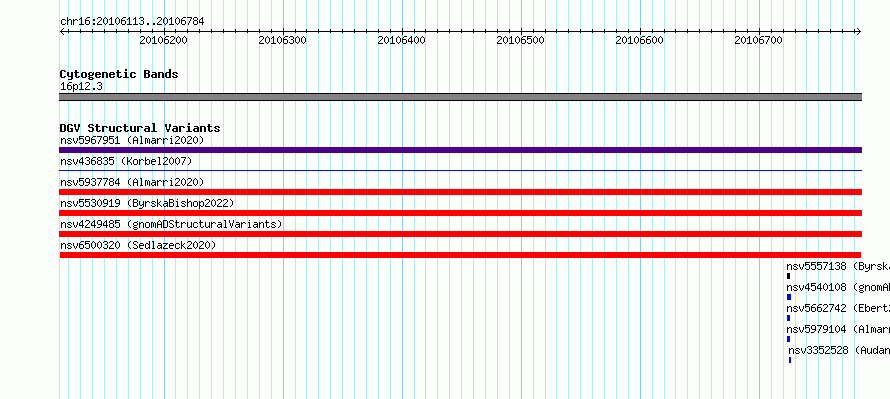This screenshot has width=890, height=399.
Task: Click the 20106500 ruler position
Action: pos(520,40)
